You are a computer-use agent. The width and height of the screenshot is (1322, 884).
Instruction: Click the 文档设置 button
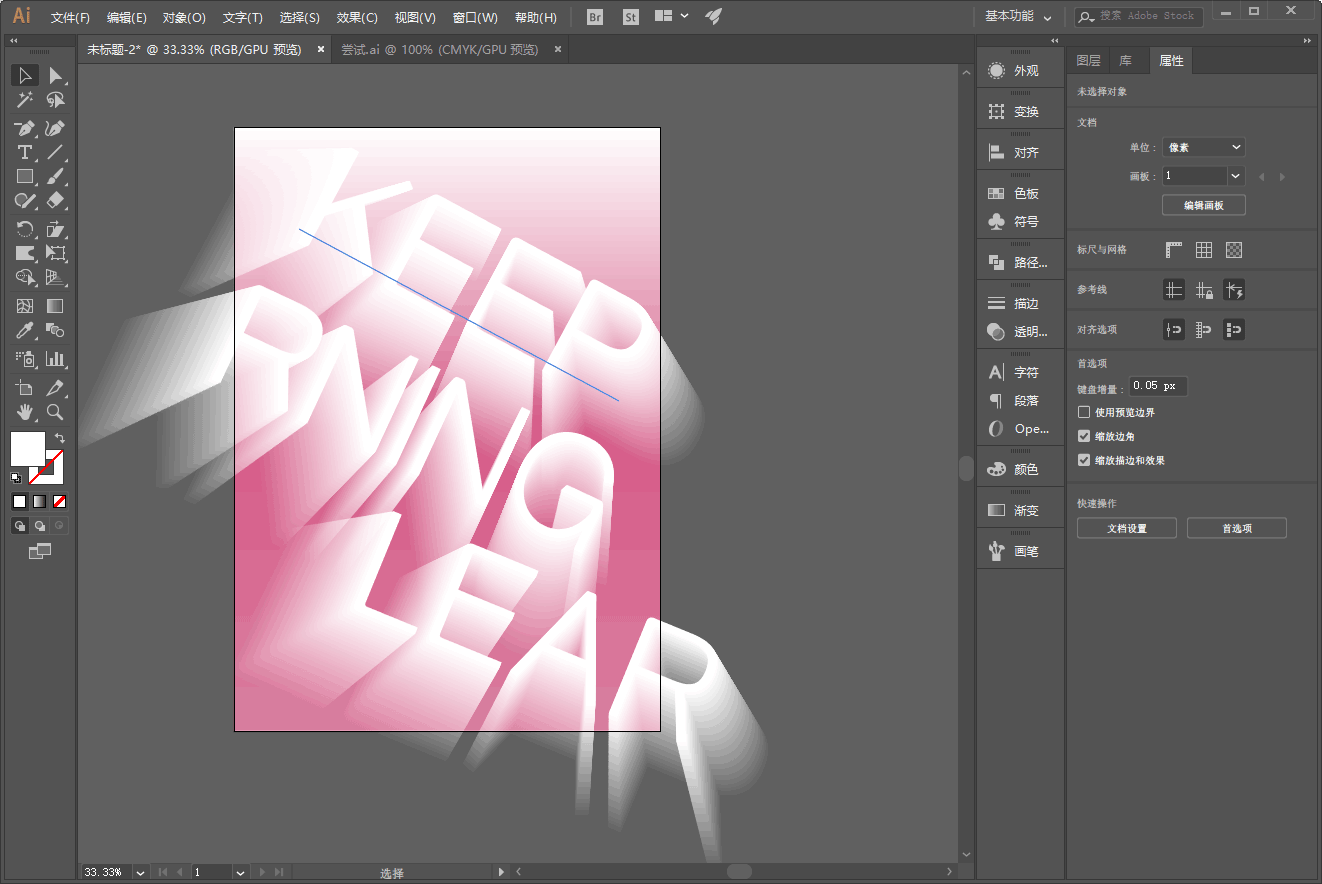(1127, 528)
